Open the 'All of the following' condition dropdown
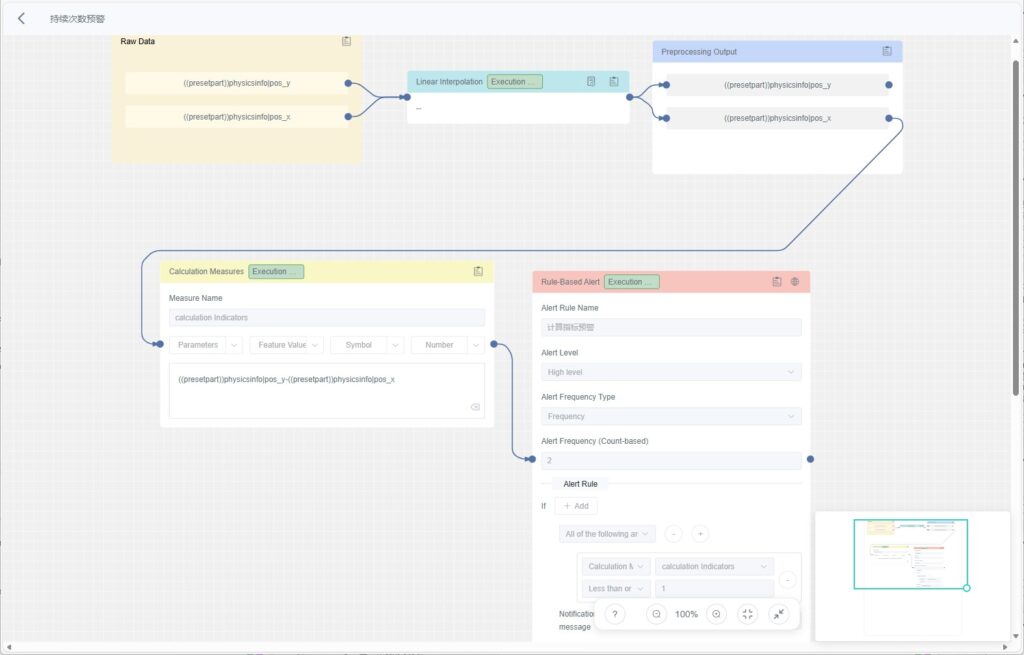 pyautogui.click(x=607, y=534)
